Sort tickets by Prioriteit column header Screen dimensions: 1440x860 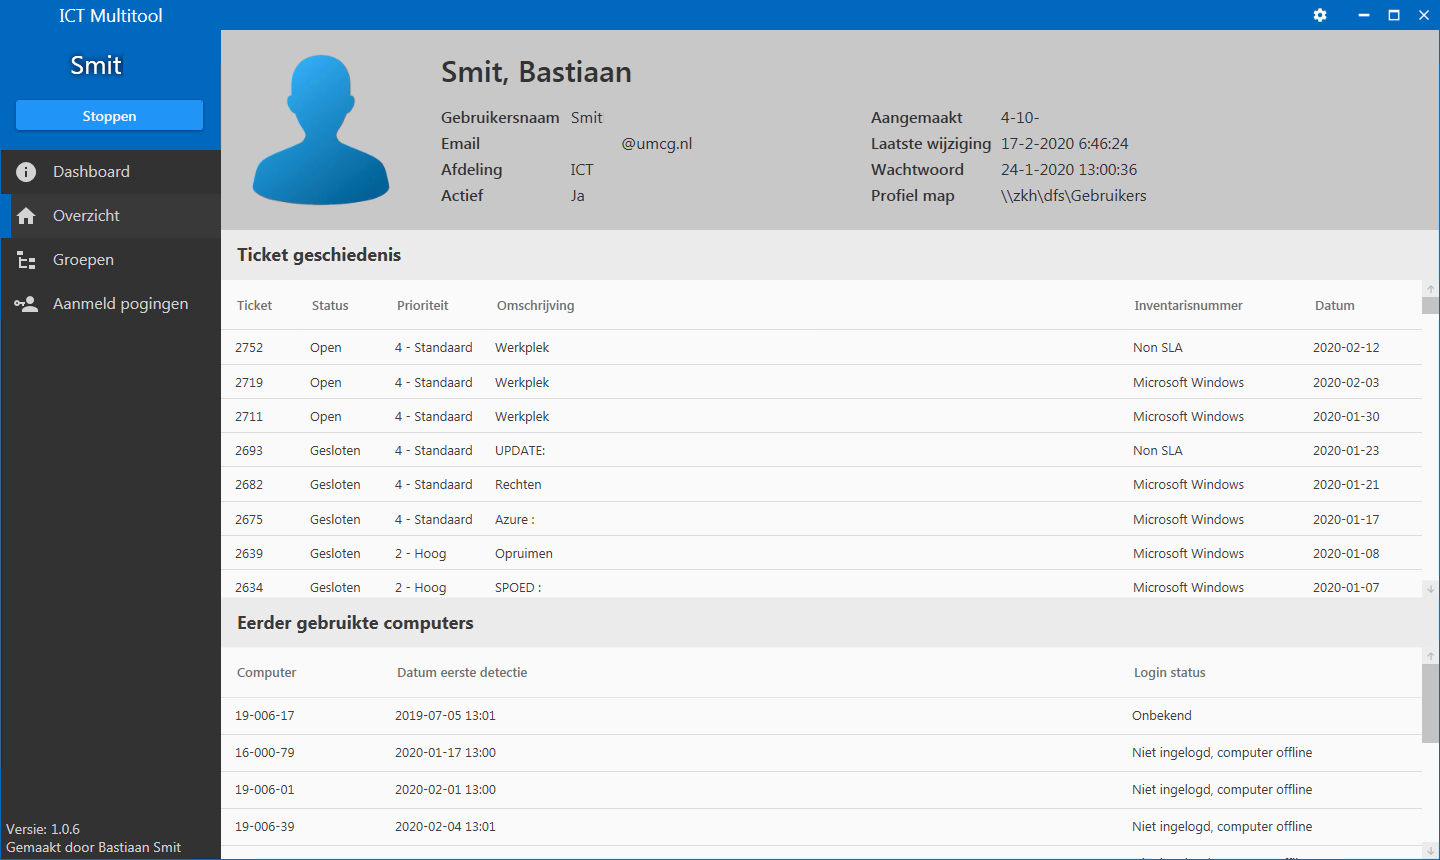click(x=422, y=306)
